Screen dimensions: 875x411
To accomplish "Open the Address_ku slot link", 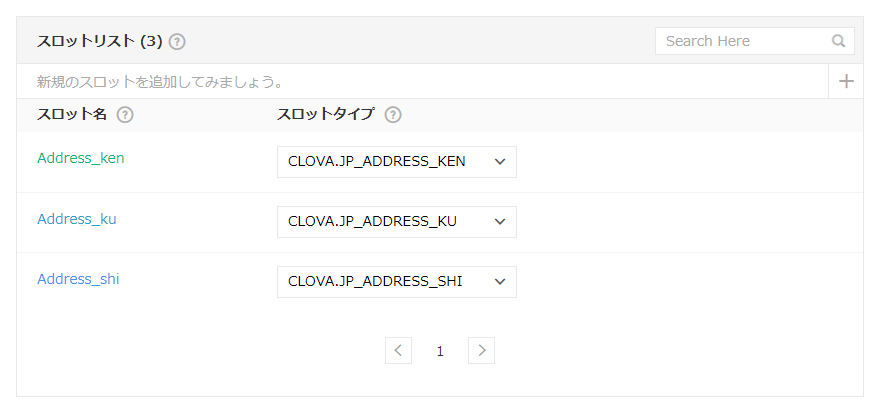I will pos(77,219).
